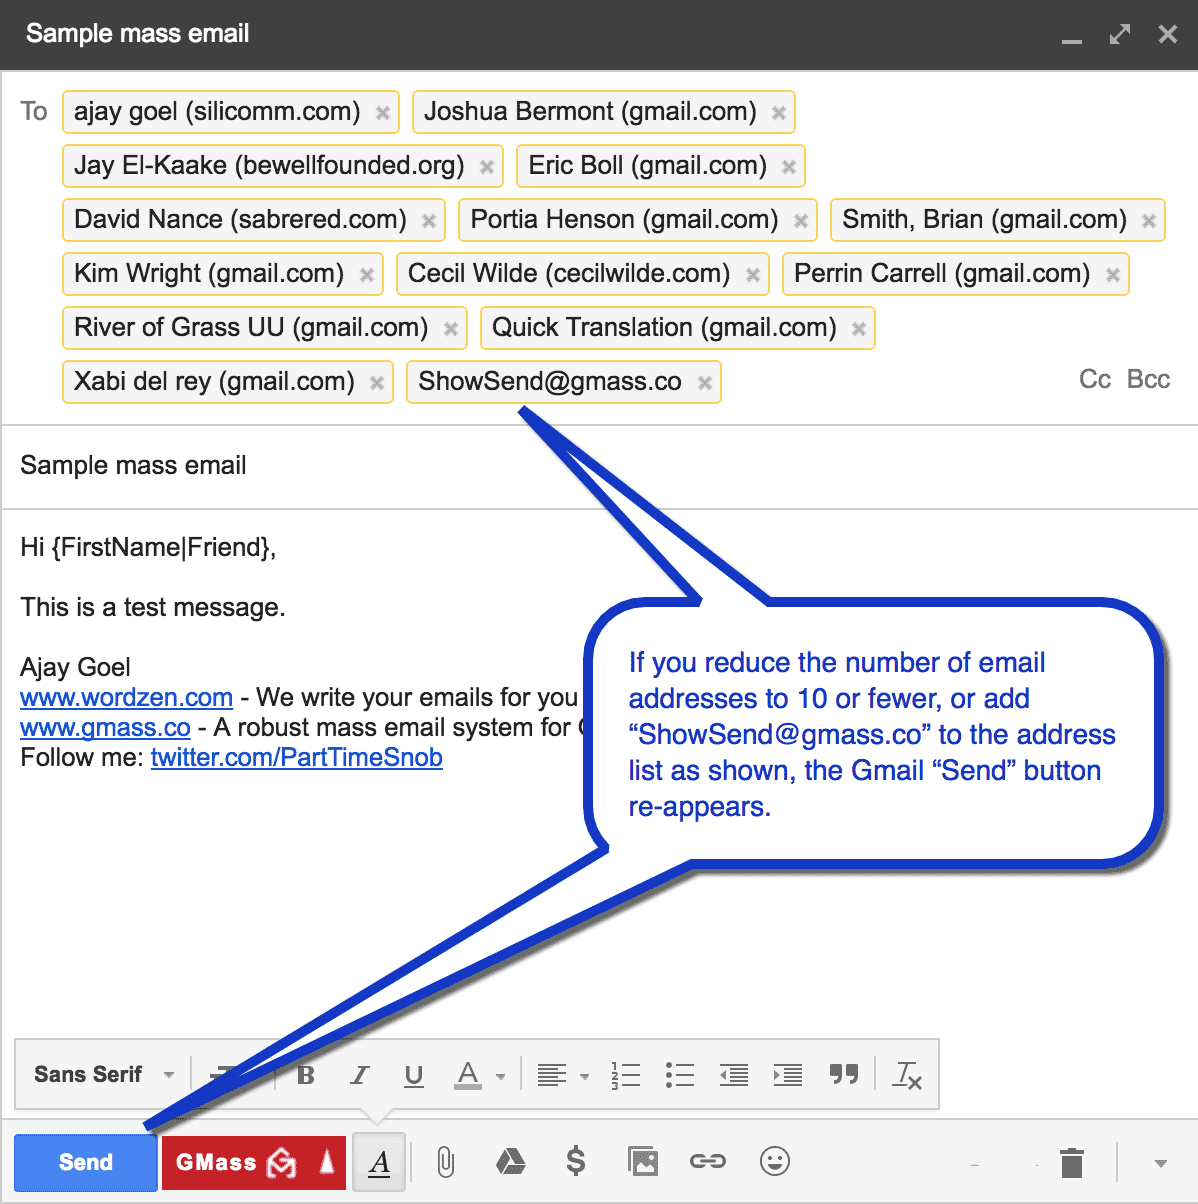The width and height of the screenshot is (1198, 1204).
Task: Open text color picker
Action: pos(479,1075)
